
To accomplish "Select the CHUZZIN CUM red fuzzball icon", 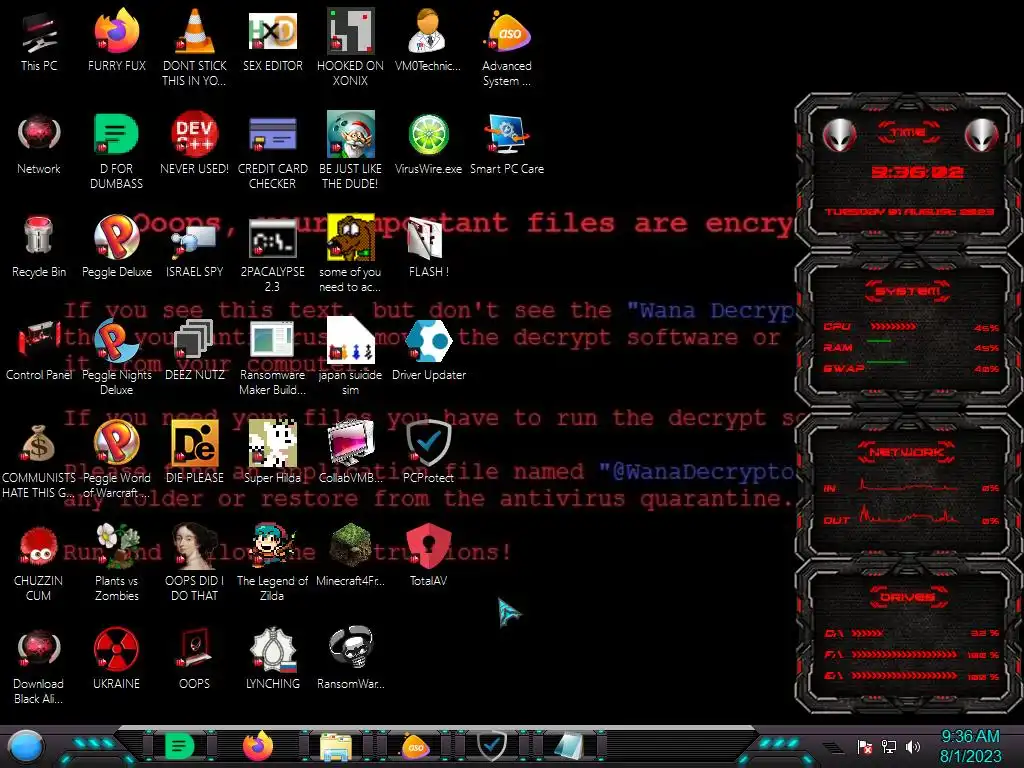I will point(39,563).
